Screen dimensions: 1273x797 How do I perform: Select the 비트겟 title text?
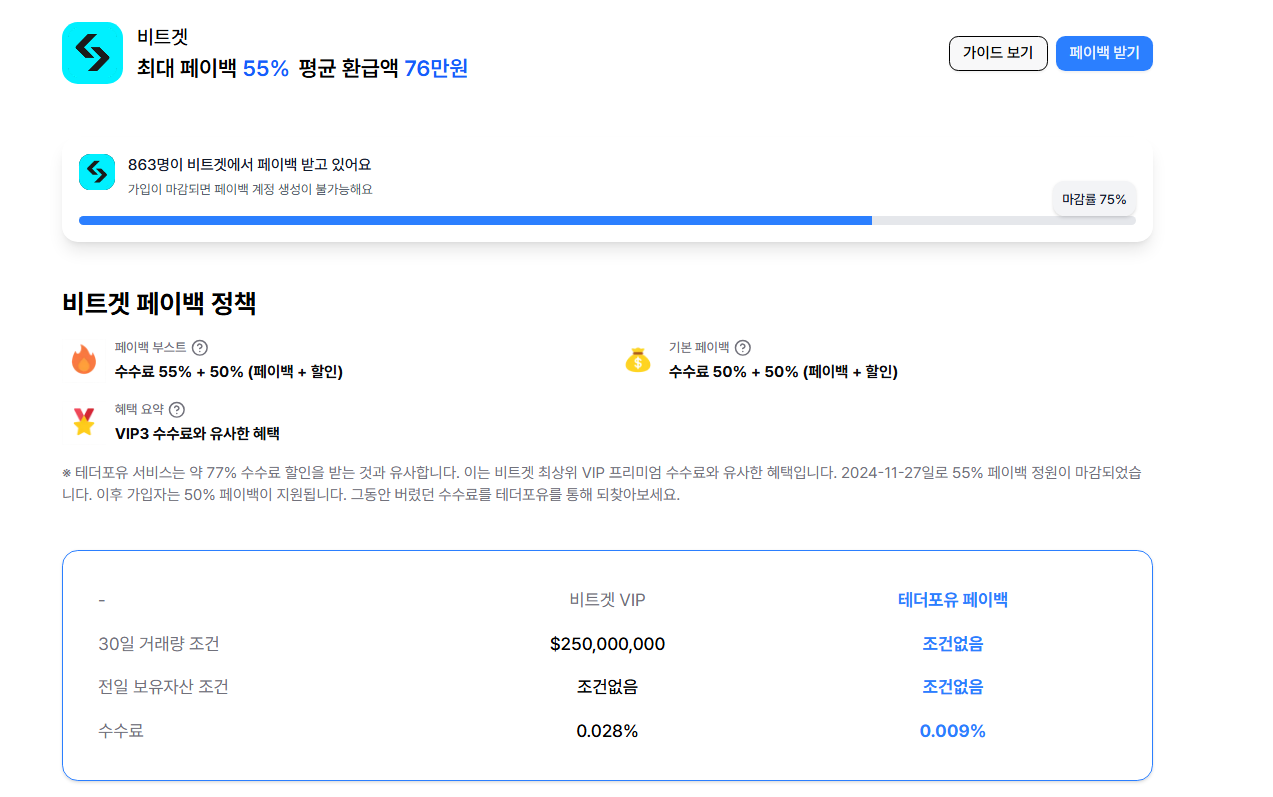162,38
